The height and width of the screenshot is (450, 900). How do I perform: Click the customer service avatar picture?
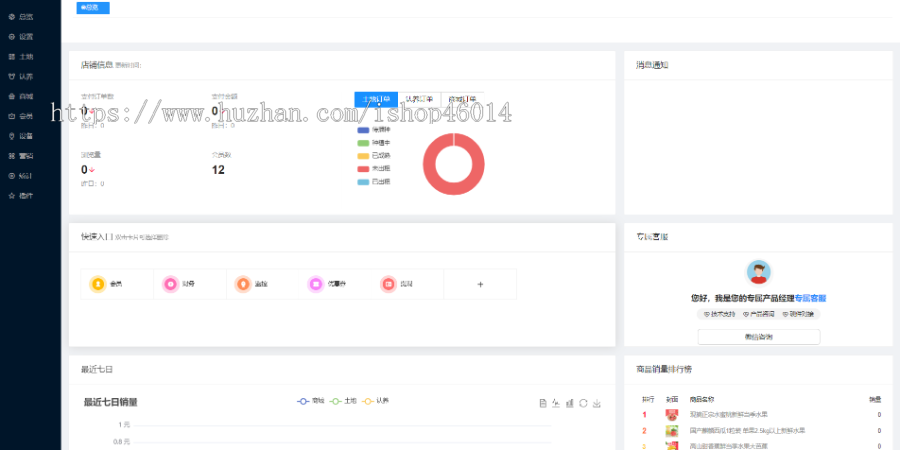tap(759, 272)
